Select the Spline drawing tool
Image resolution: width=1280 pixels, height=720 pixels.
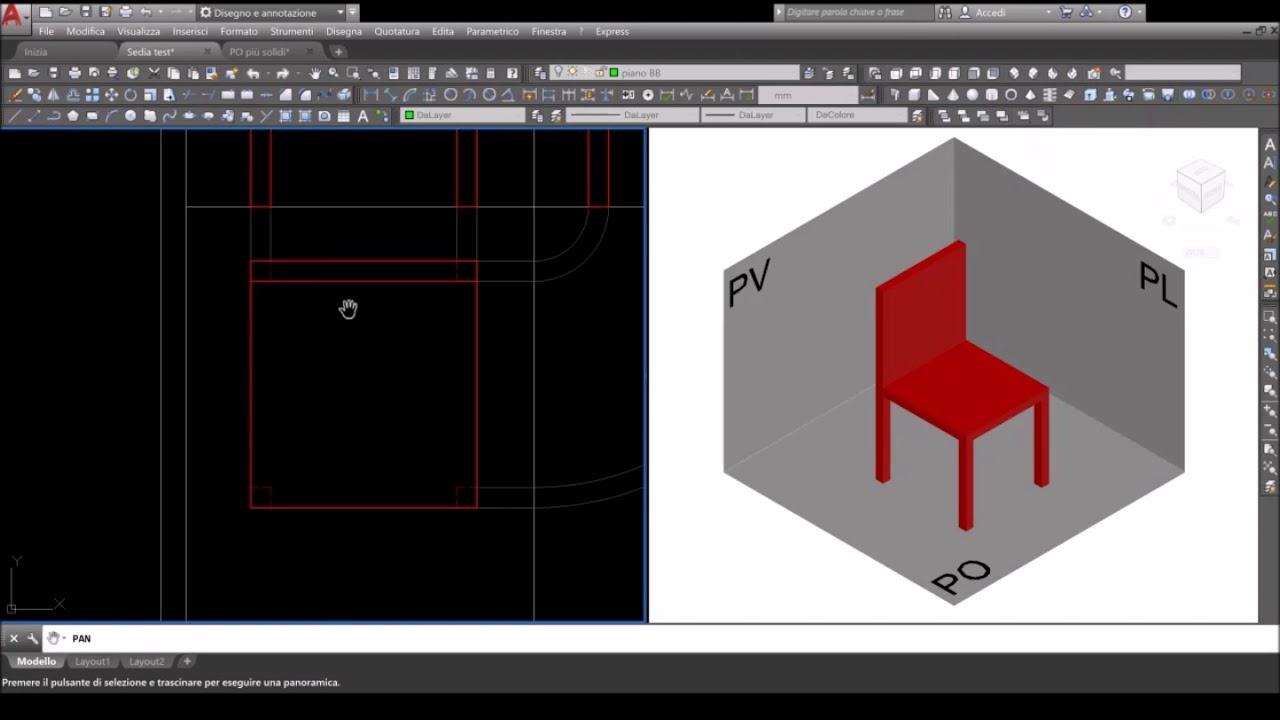point(170,115)
